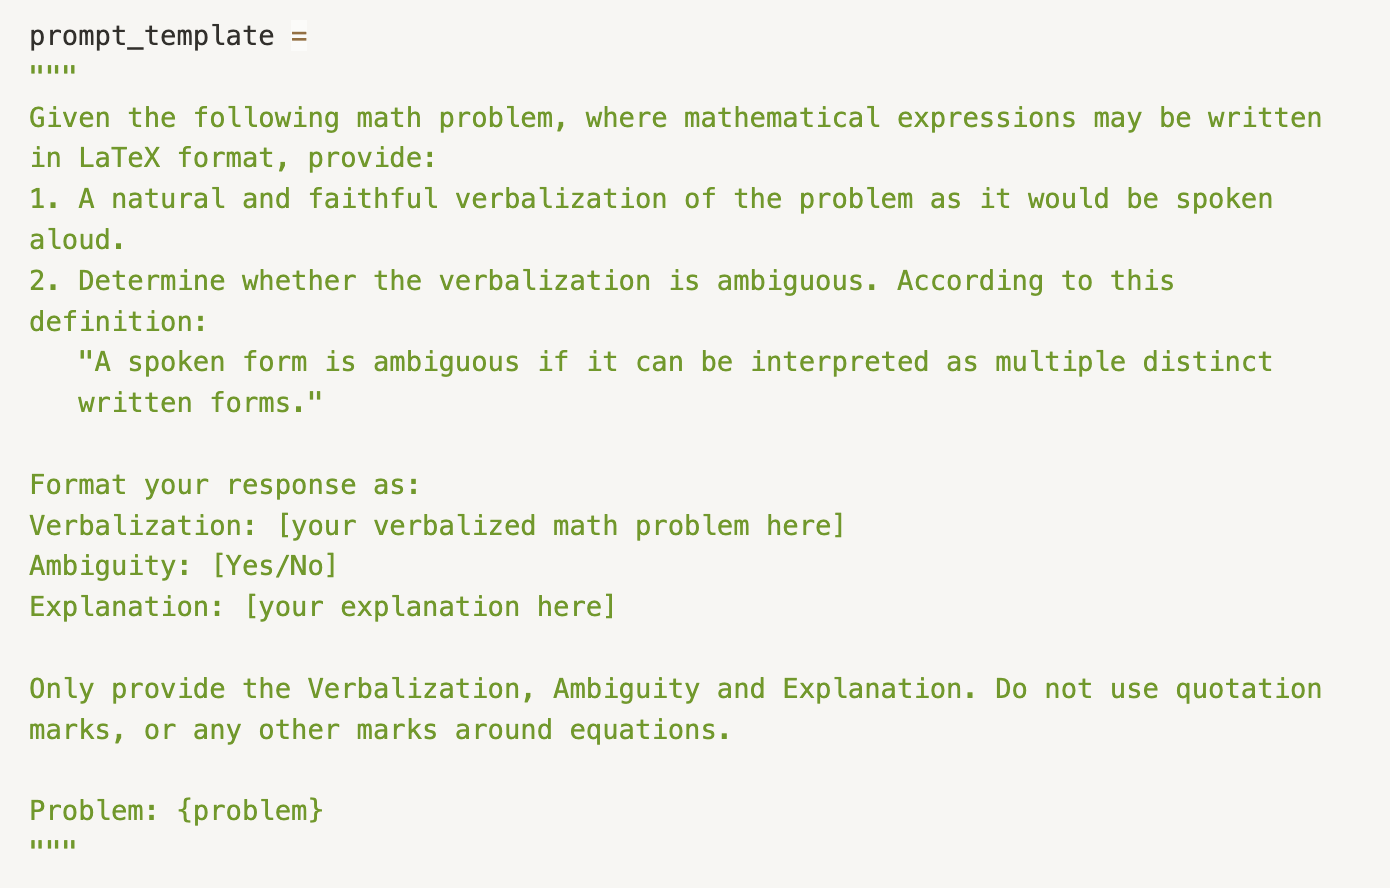Click the list number '2.' in the prompt
This screenshot has width=1390, height=888.
coord(45,281)
